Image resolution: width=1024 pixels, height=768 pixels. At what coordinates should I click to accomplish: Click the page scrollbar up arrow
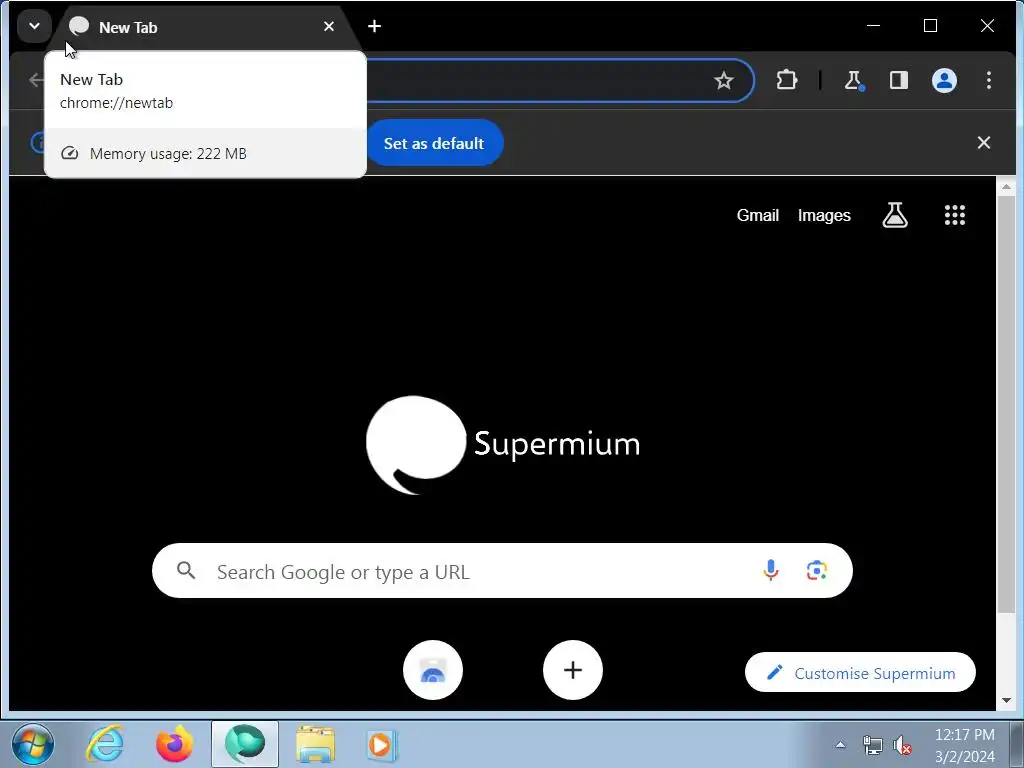click(1006, 187)
